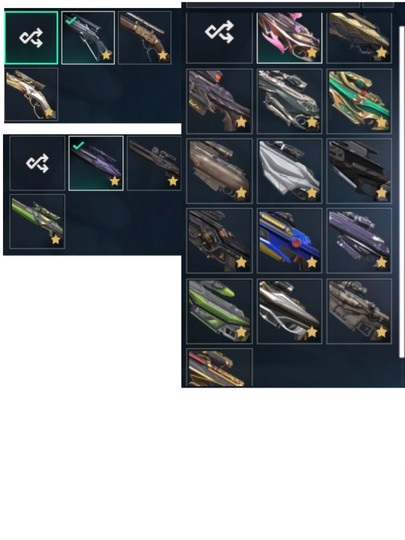This screenshot has width=405, height=540.
Task: Select the white and gold ornate rifle skin
Action: pyautogui.click(x=31, y=94)
